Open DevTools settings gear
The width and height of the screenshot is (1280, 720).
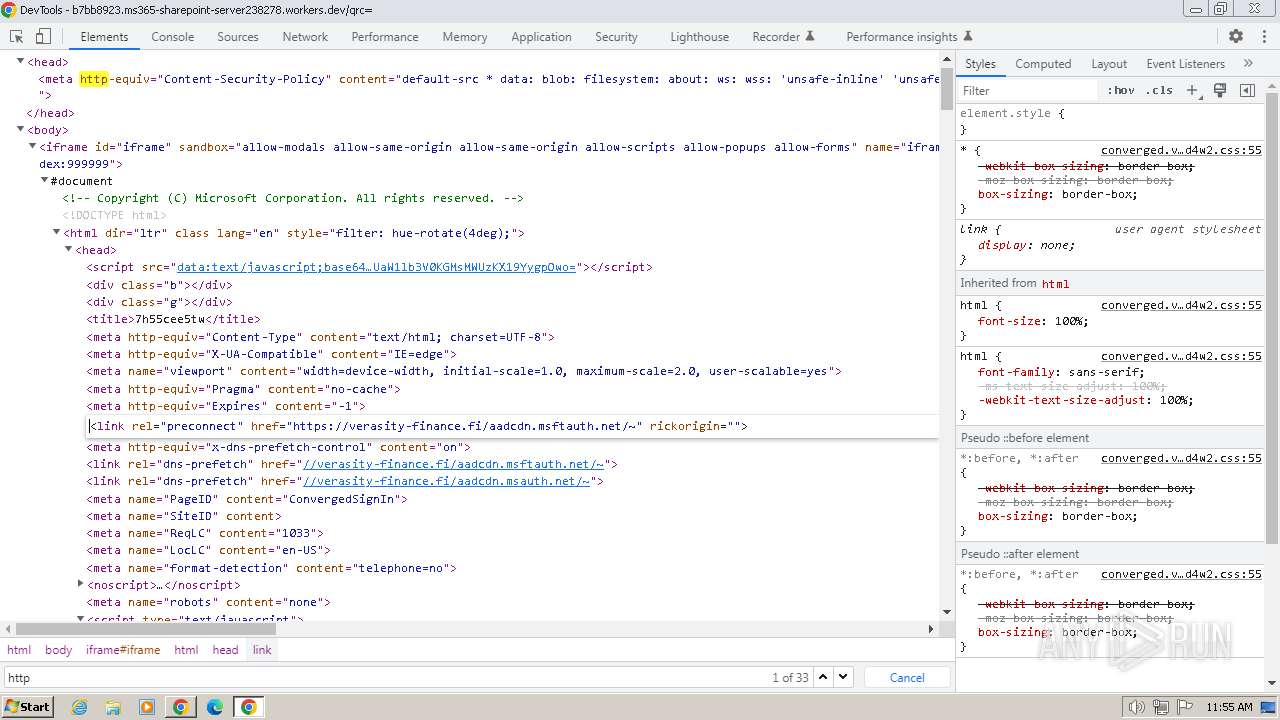(x=1236, y=36)
